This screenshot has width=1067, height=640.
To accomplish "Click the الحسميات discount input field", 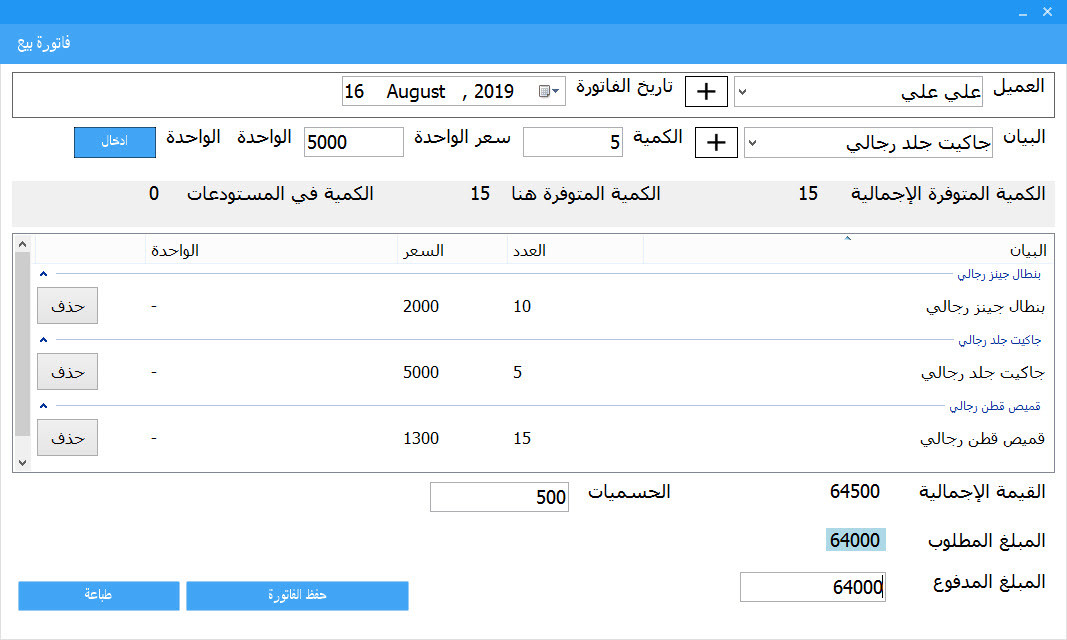I will coord(499,495).
